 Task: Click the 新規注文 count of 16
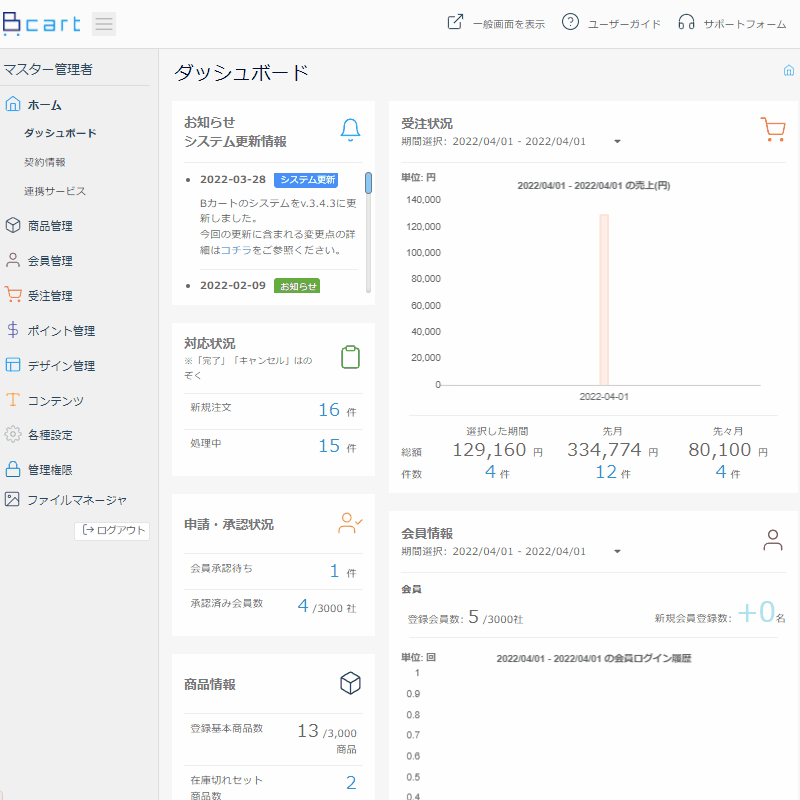[329, 410]
